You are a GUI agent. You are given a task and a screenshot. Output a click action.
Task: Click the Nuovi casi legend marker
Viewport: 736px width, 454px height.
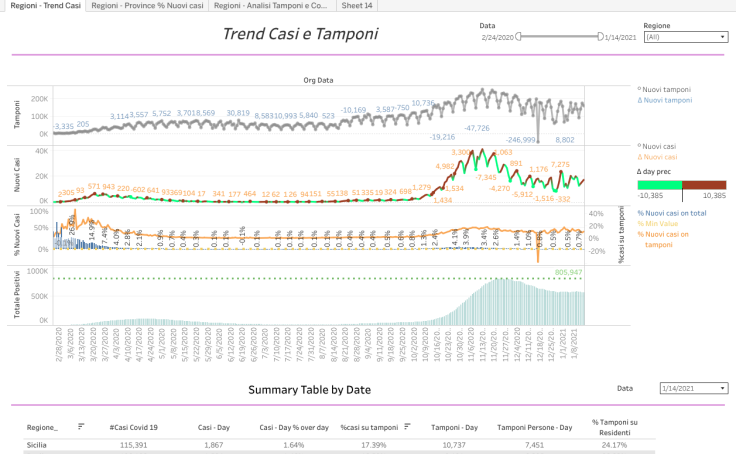pyautogui.click(x=640, y=145)
